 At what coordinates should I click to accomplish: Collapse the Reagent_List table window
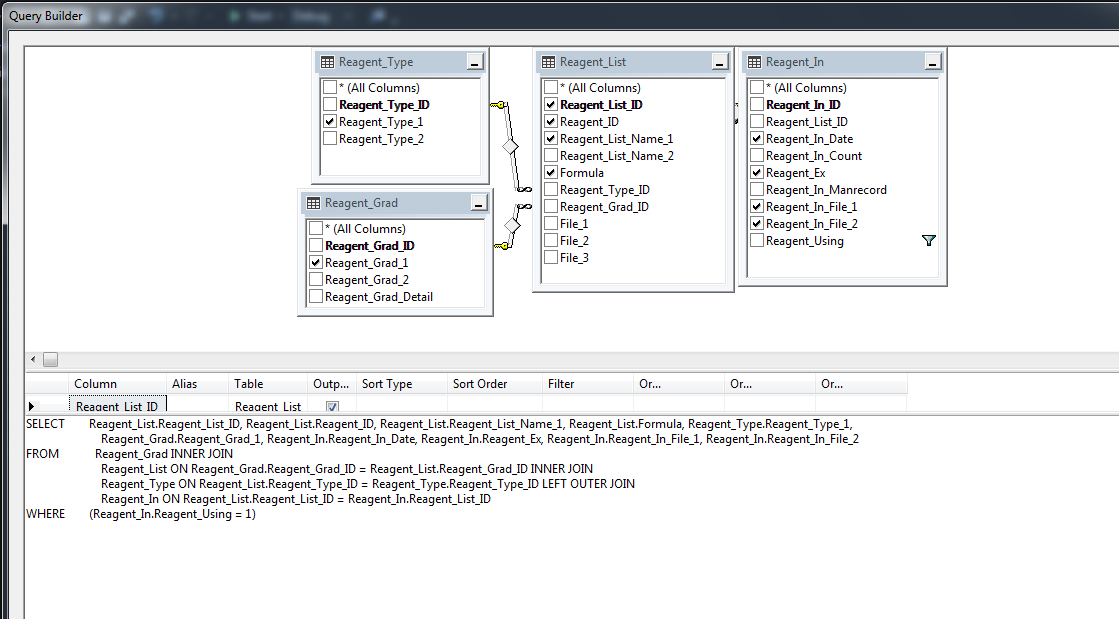719,62
